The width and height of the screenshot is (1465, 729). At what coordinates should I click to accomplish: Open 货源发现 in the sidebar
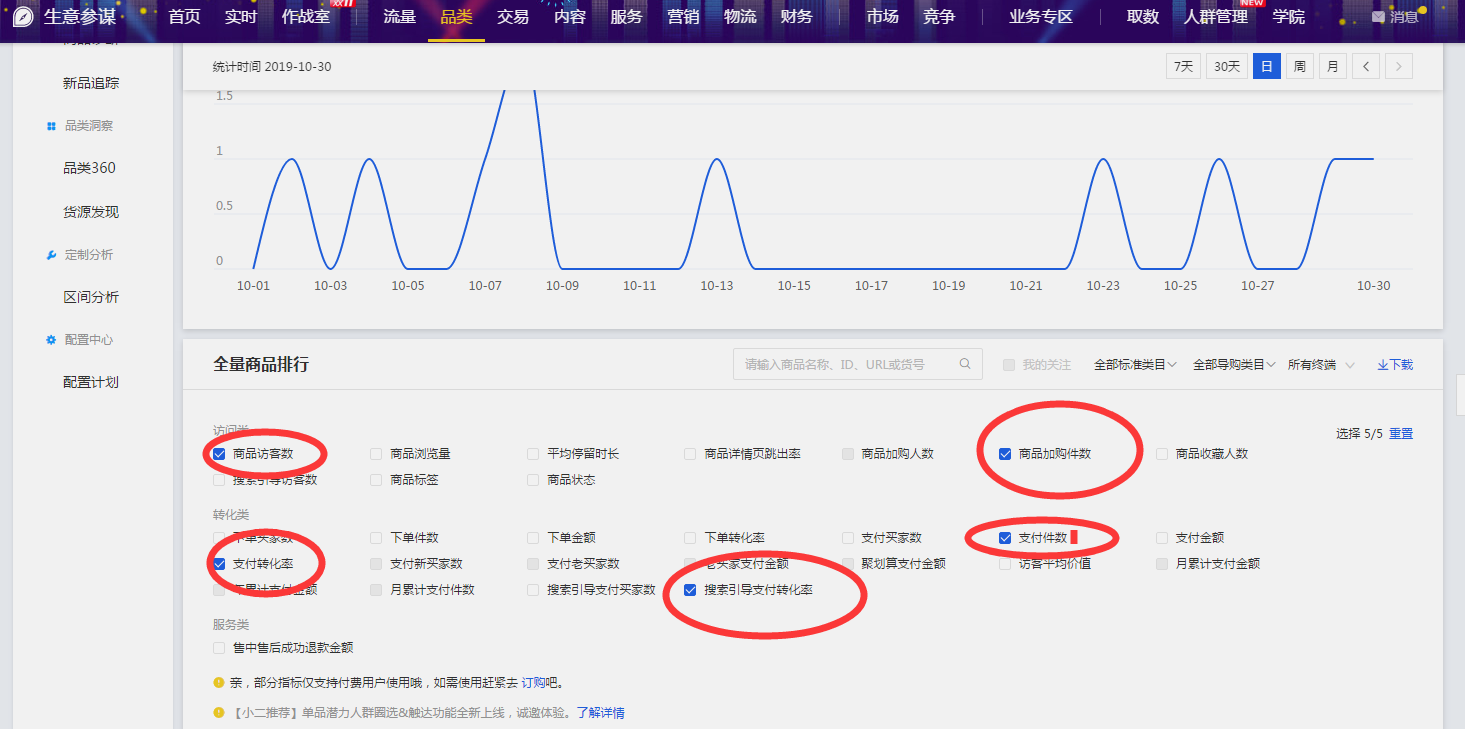91,212
